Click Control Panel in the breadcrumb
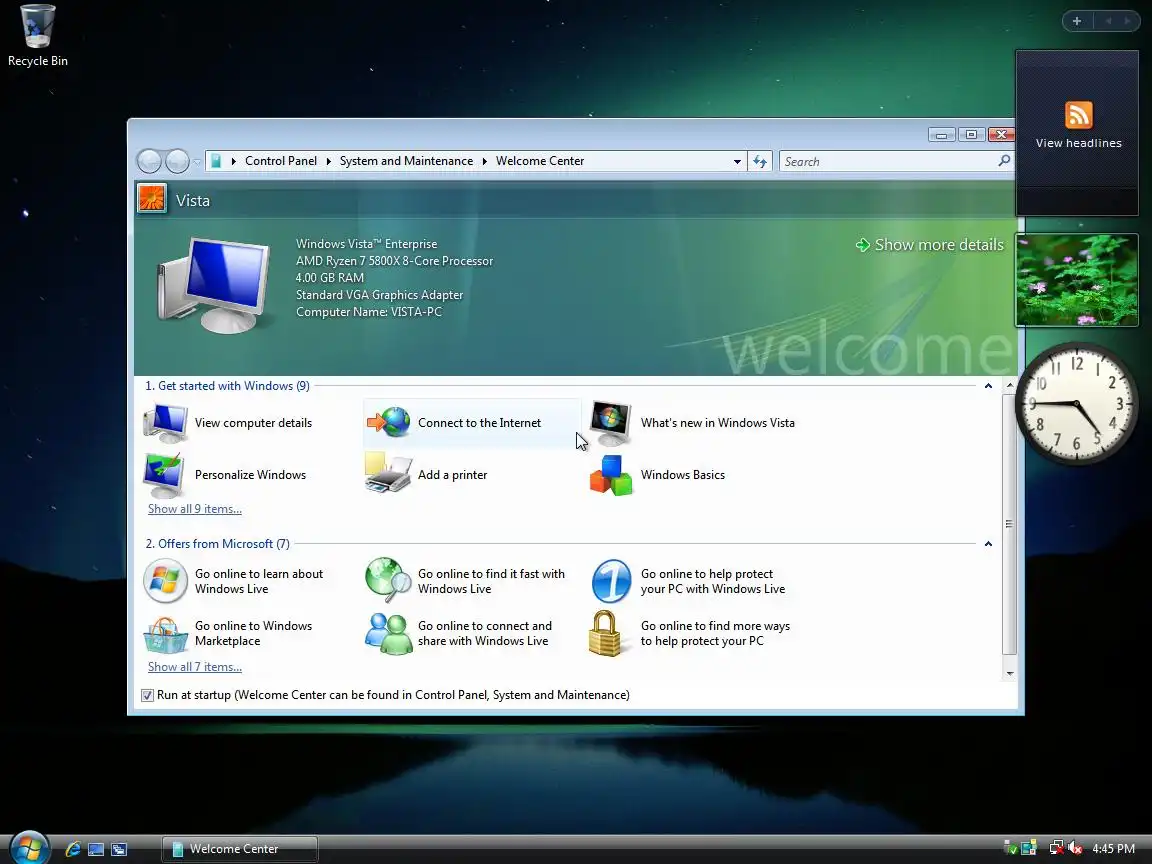This screenshot has width=1152, height=864. pyautogui.click(x=281, y=161)
